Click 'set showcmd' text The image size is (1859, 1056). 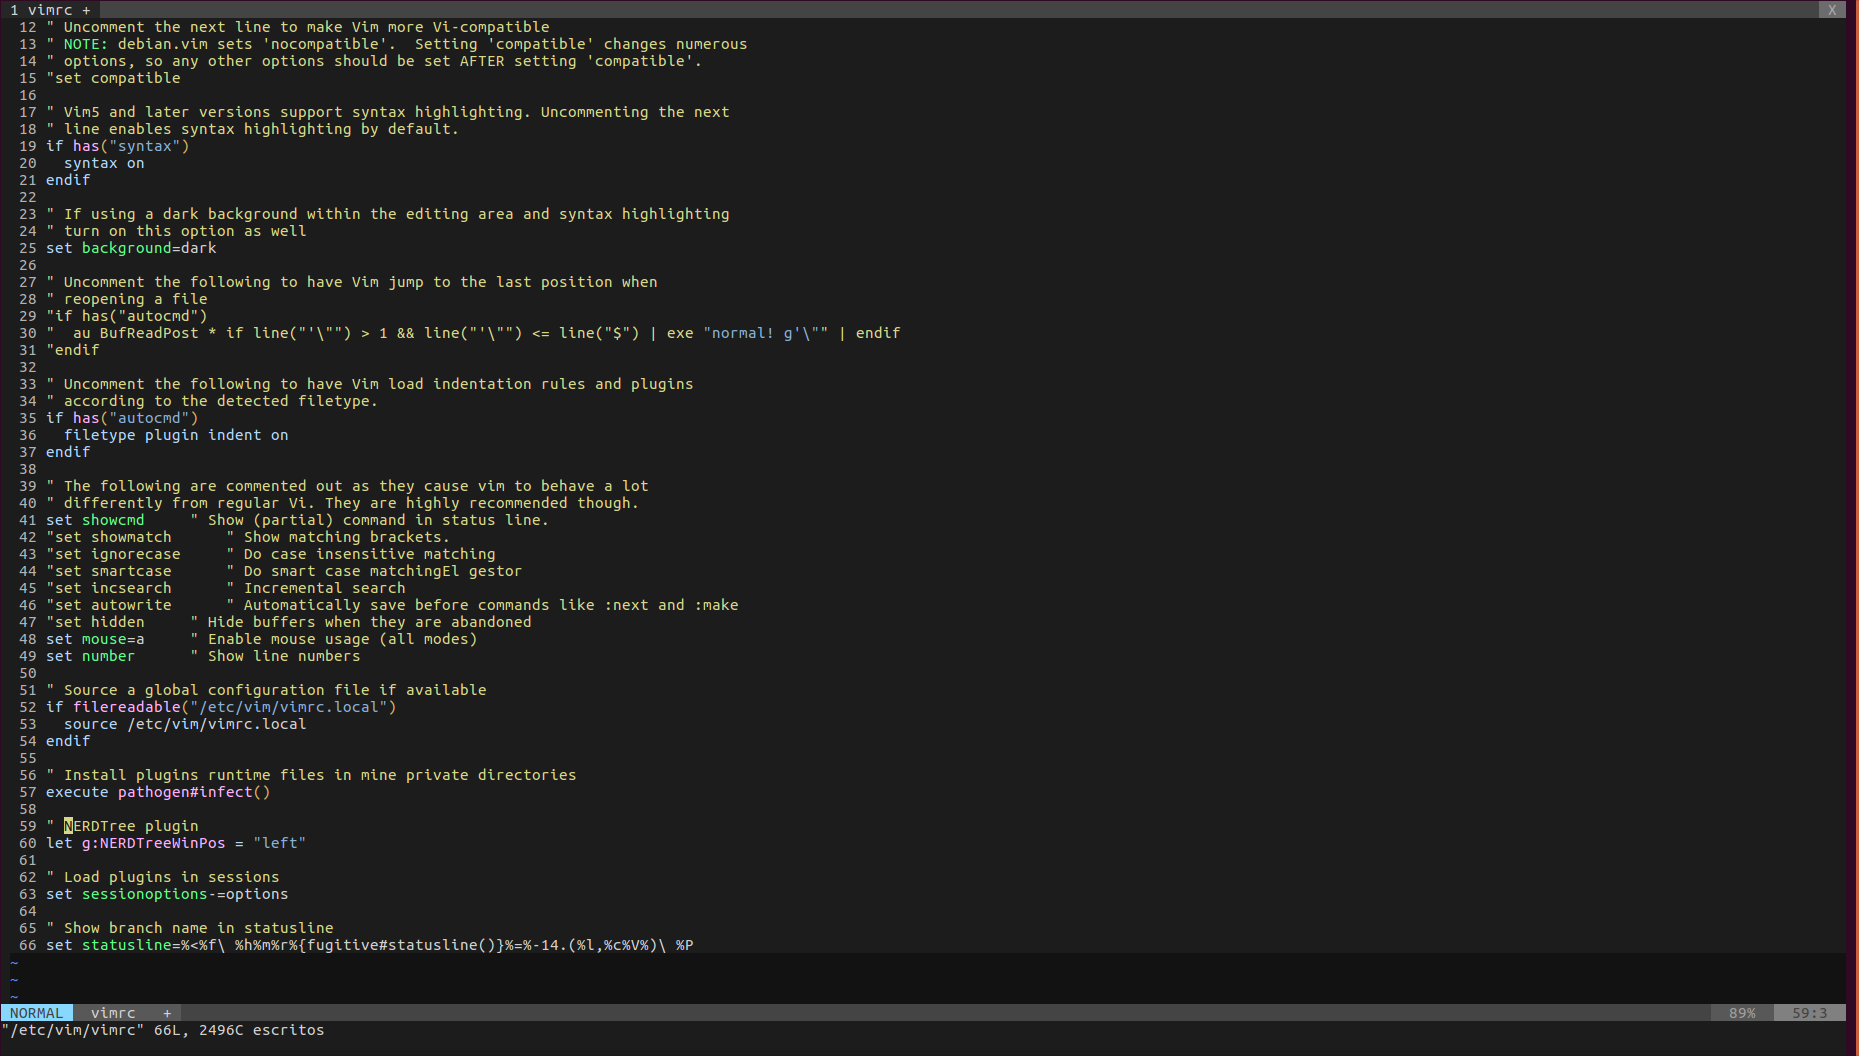tap(95, 520)
